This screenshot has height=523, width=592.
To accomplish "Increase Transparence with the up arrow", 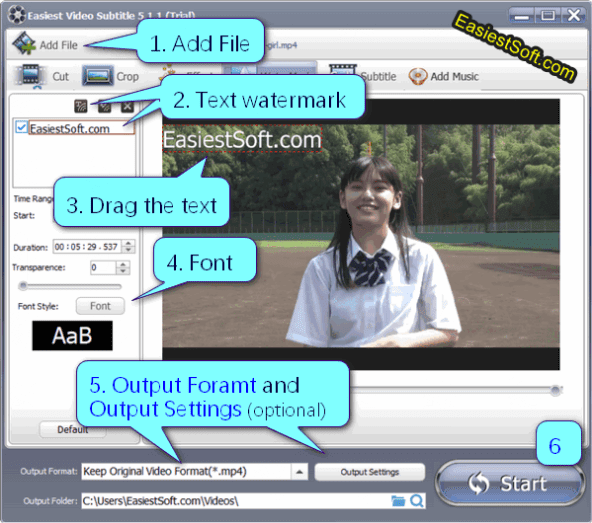I will coord(123,264).
